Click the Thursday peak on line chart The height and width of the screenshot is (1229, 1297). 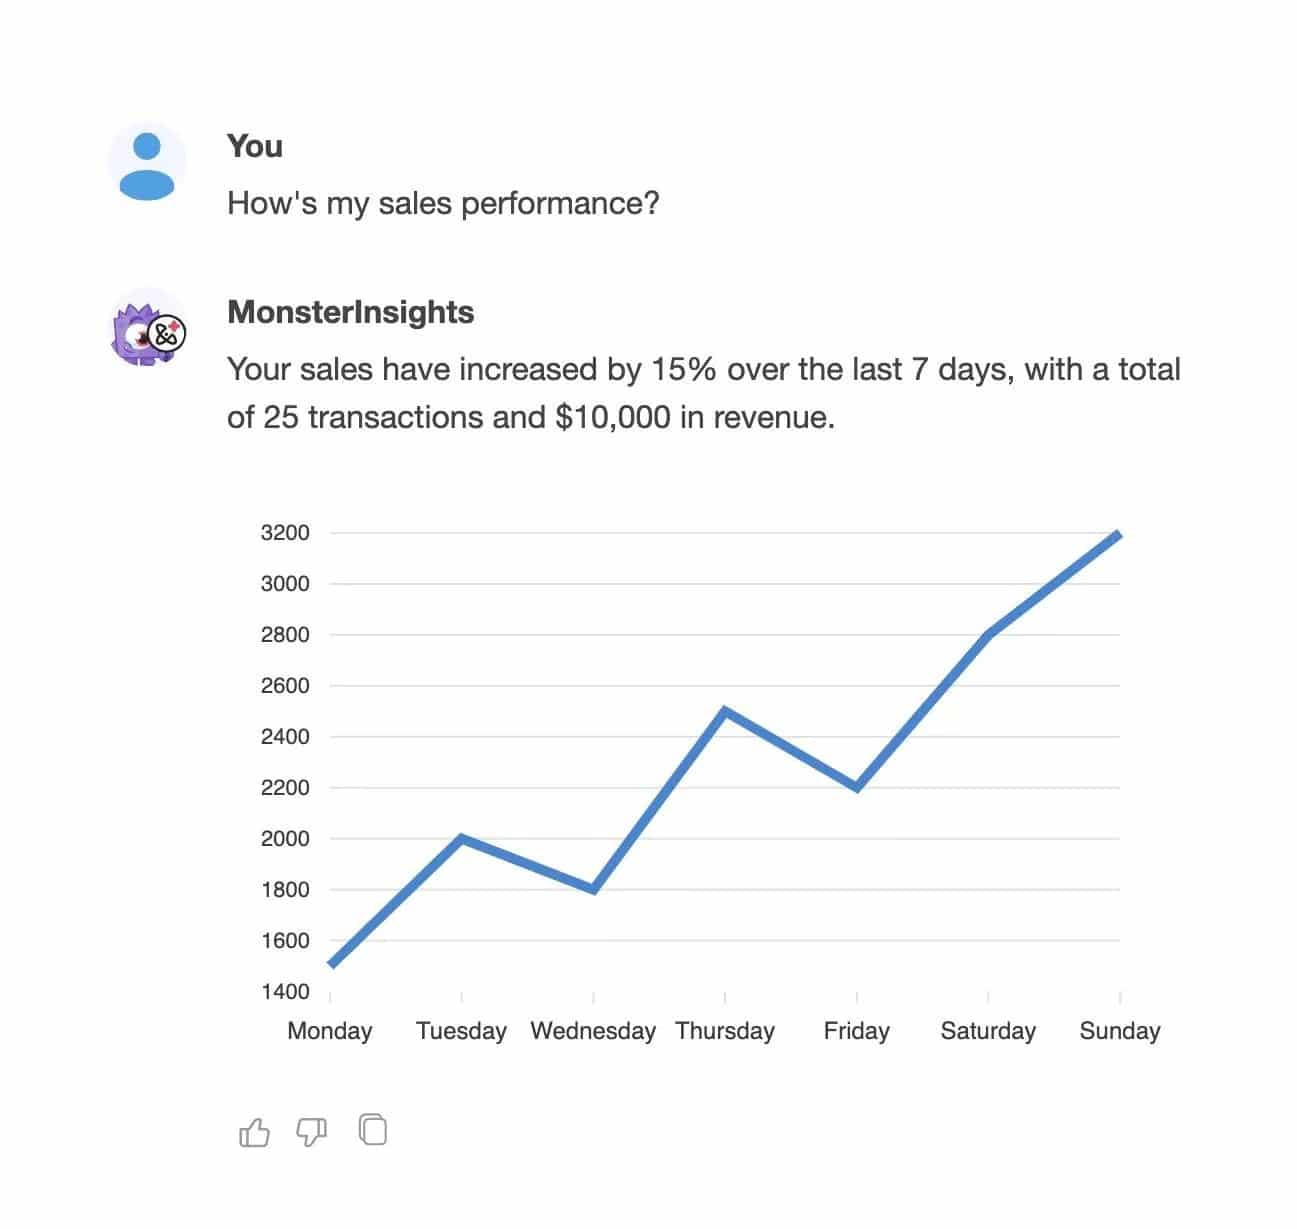pos(725,711)
